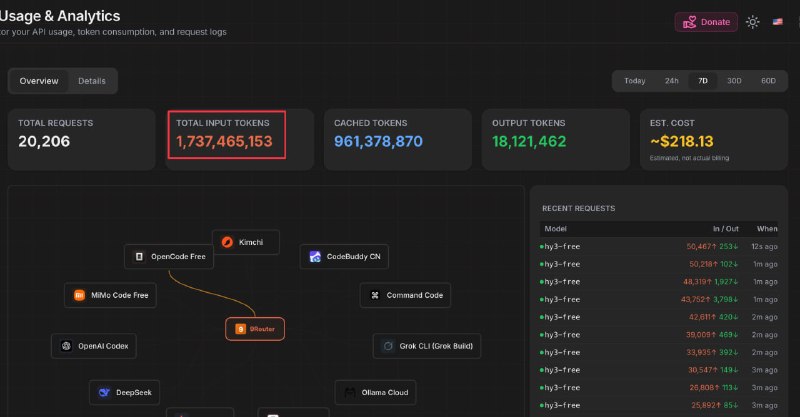Image resolution: width=800 pixels, height=417 pixels.
Task: Click the output tokens value 18,121,462
Action: 529,141
